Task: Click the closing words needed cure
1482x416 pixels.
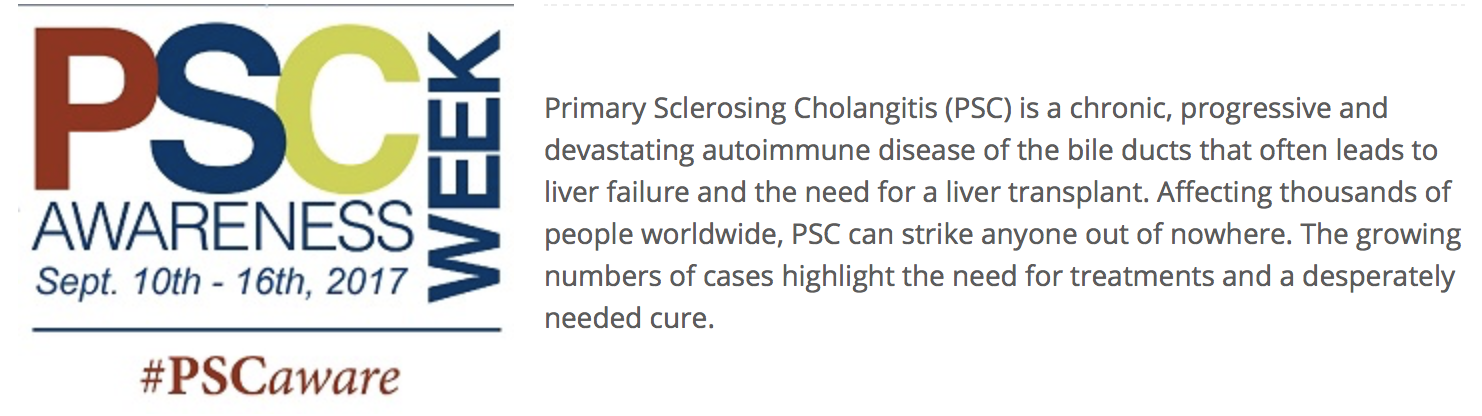Action: 630,319
